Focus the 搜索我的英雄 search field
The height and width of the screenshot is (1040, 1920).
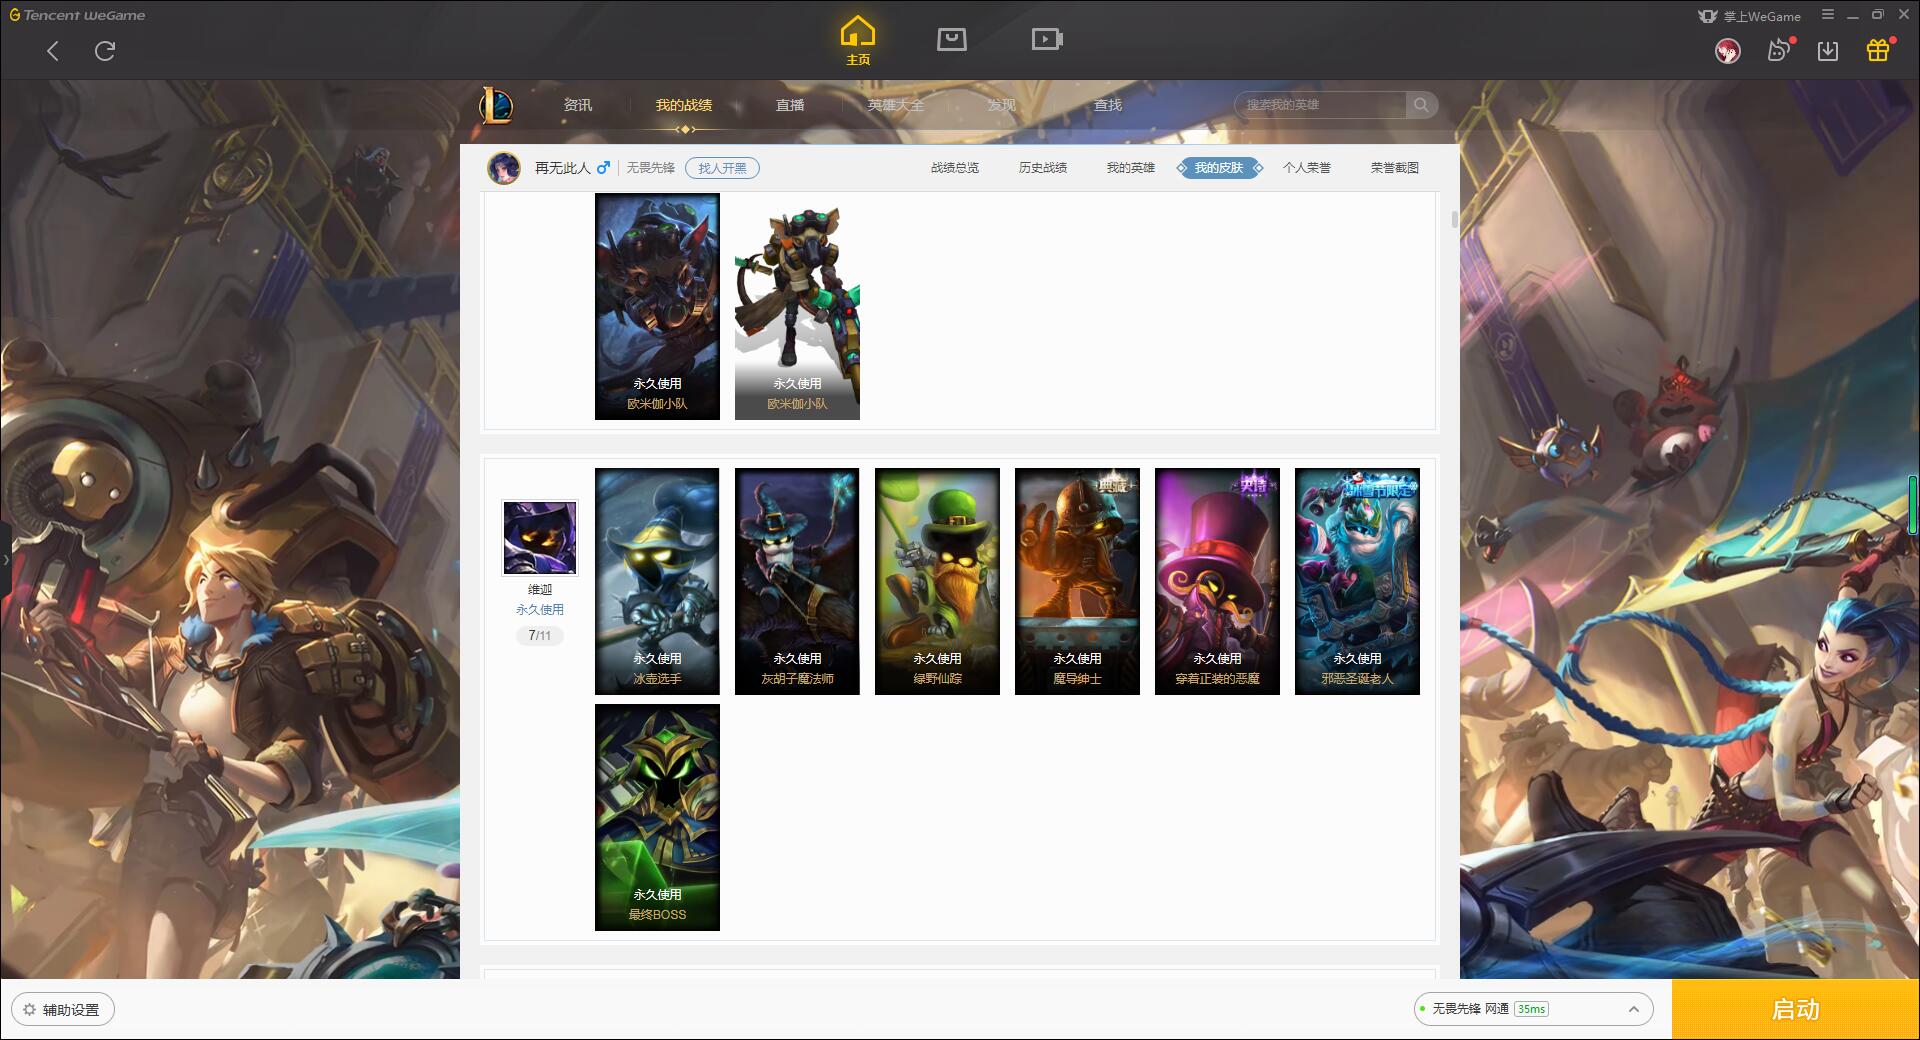click(x=1321, y=105)
